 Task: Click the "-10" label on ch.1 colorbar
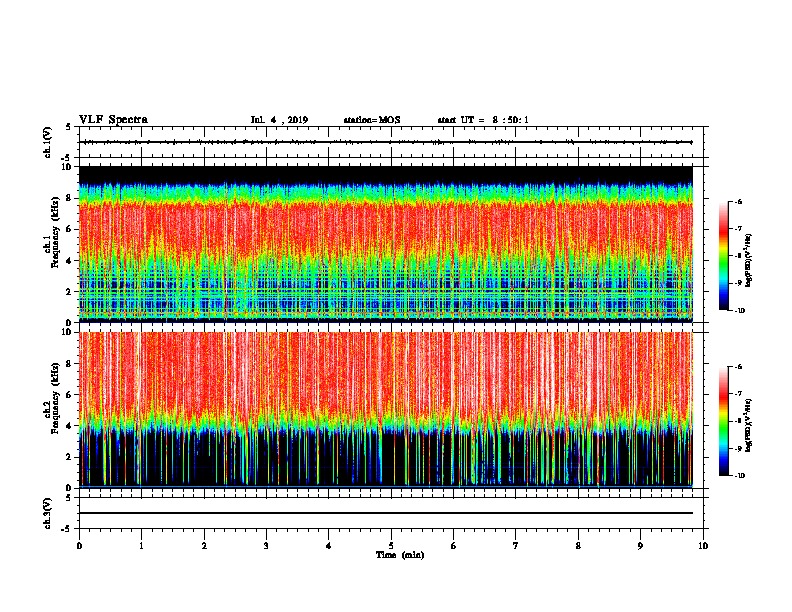pos(740,311)
